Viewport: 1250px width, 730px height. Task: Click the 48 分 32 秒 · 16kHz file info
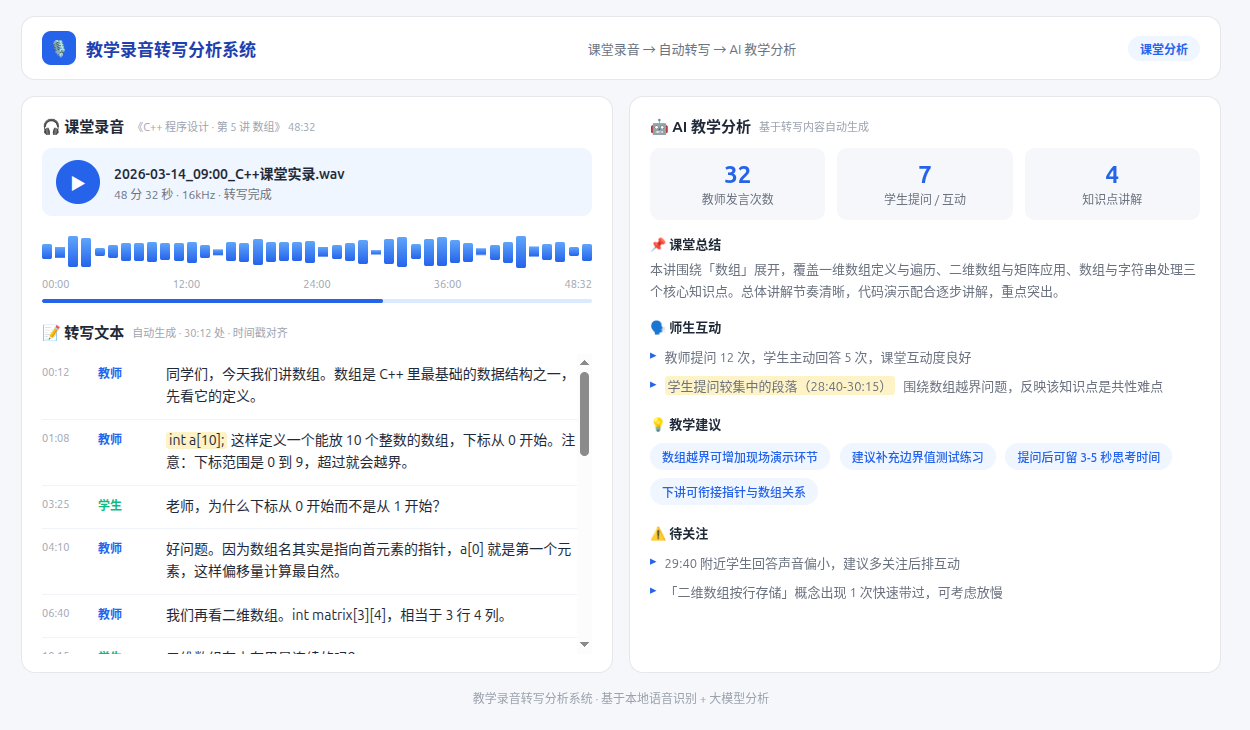point(193,194)
